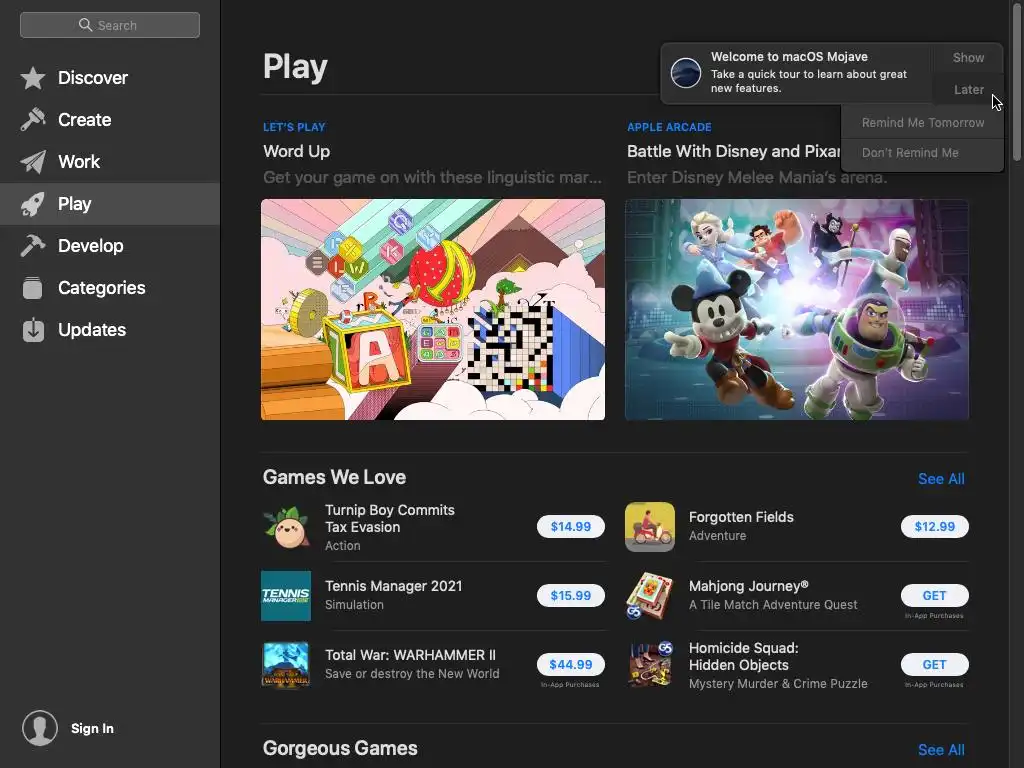The height and width of the screenshot is (768, 1024).
Task: Click Total War: WARHAMMER II title text
Action: click(410, 655)
